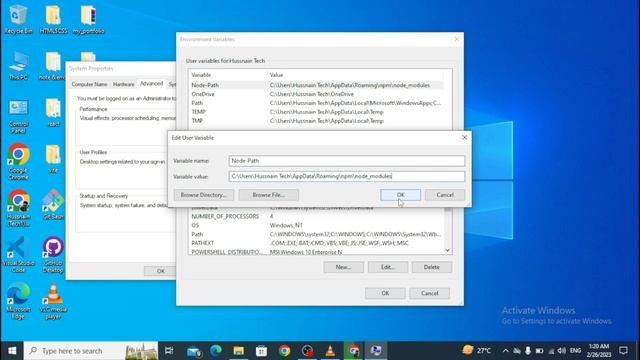Switch to Chrome in taskbar

[284, 351]
